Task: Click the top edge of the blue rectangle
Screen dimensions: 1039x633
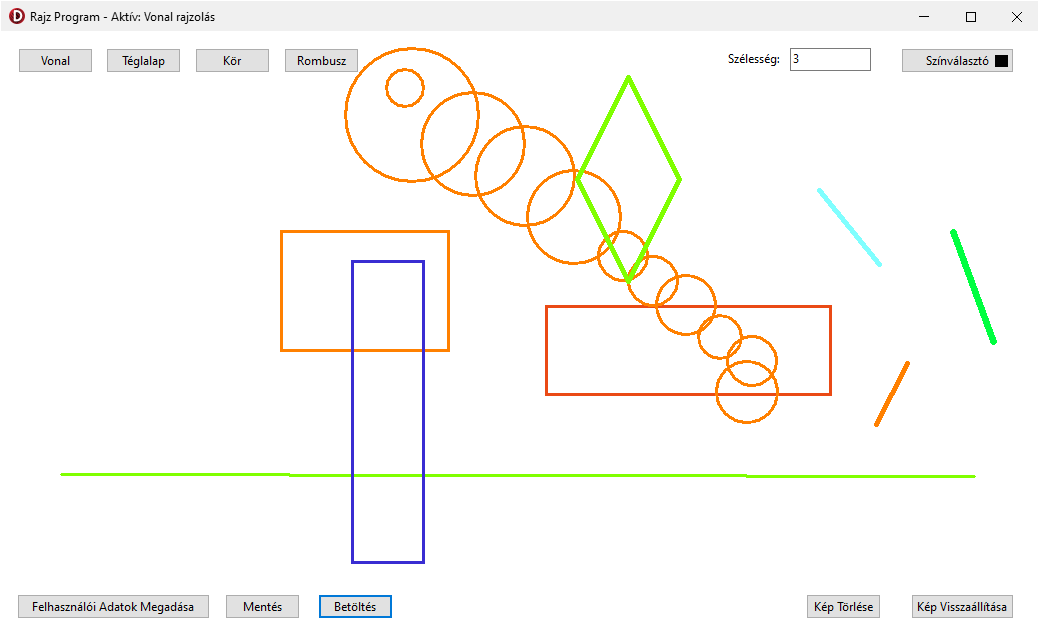Action: point(388,262)
